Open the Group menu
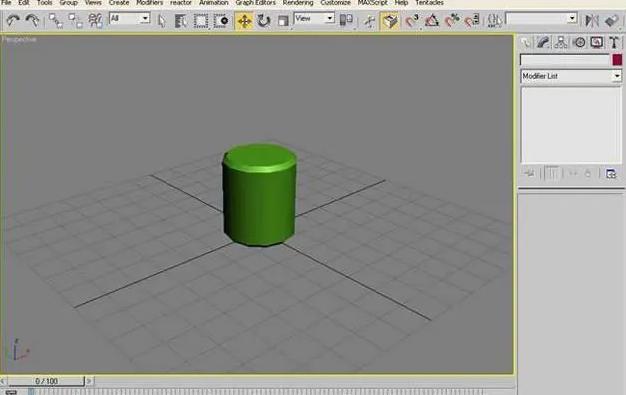Image resolution: width=626 pixels, height=395 pixels. point(68,3)
